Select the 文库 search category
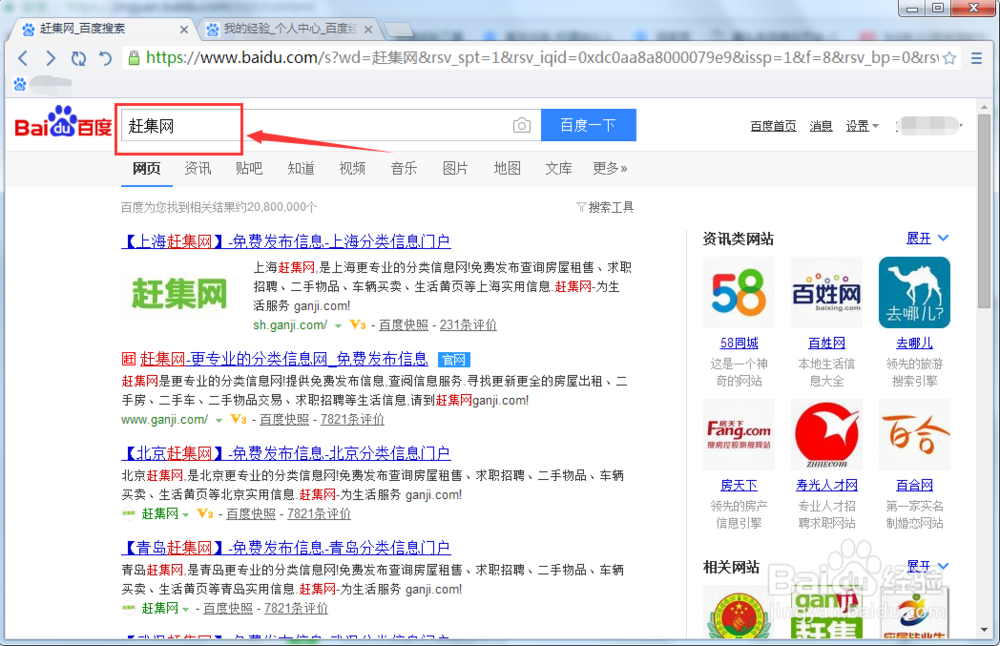 [x=559, y=168]
